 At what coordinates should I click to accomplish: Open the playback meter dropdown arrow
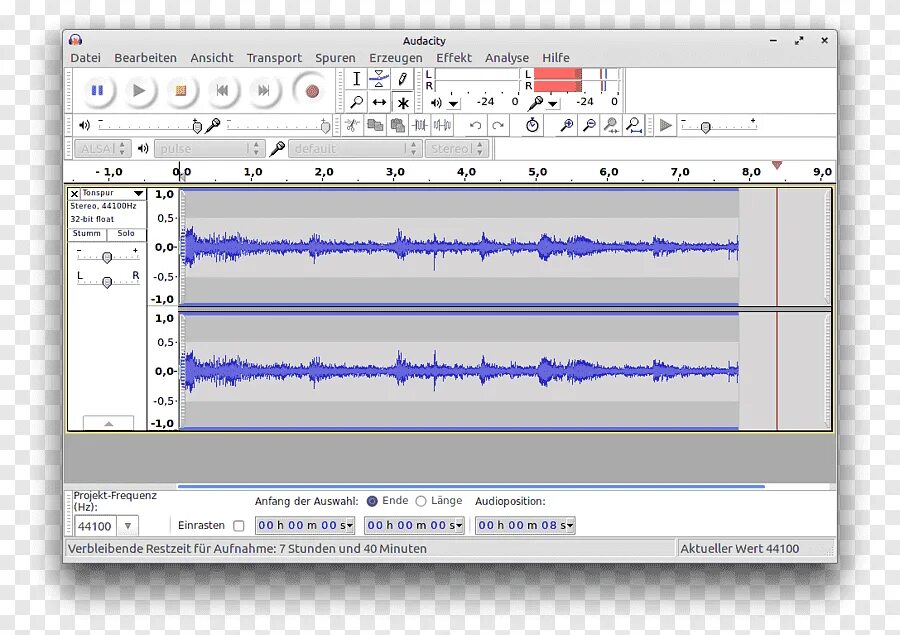[x=453, y=104]
